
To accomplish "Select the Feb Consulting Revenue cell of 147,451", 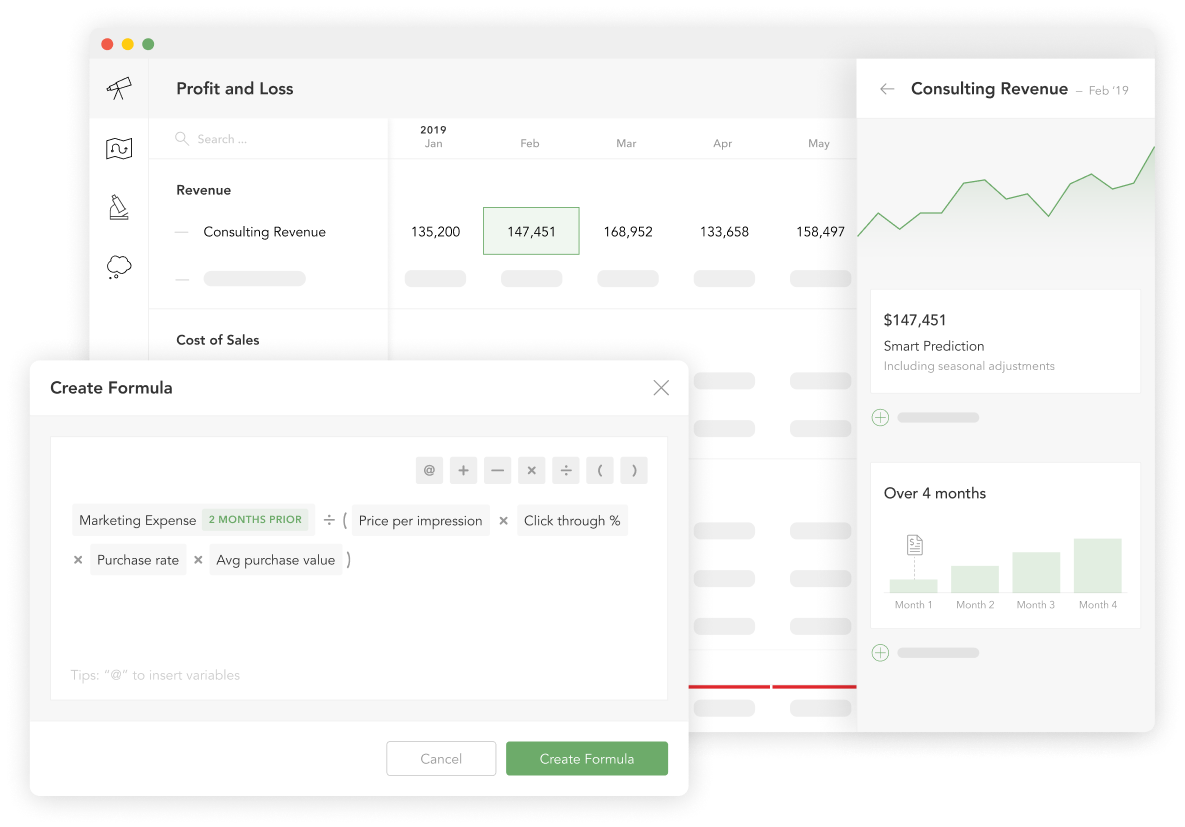I will pos(531,231).
